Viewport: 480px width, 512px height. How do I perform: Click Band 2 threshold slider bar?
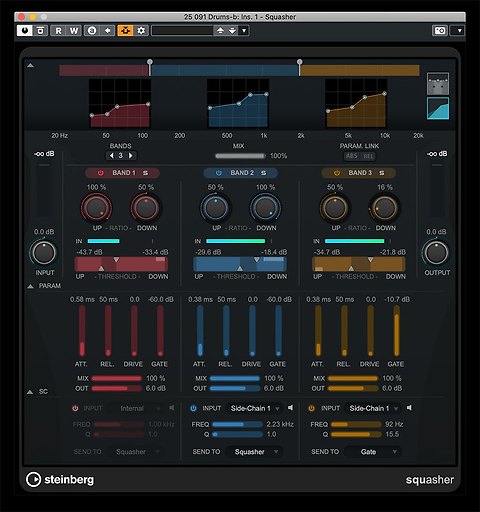(x=240, y=264)
